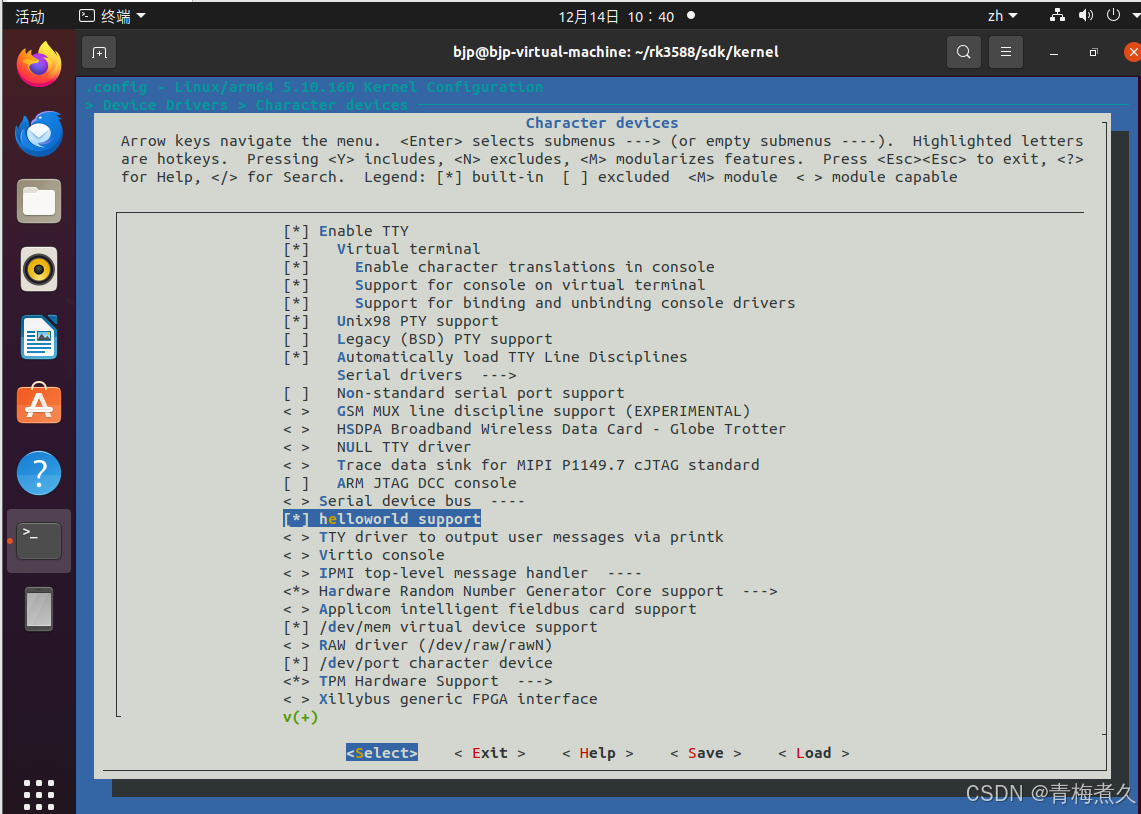Open the zh input language dropdown
The image size is (1141, 814).
click(x=1002, y=15)
